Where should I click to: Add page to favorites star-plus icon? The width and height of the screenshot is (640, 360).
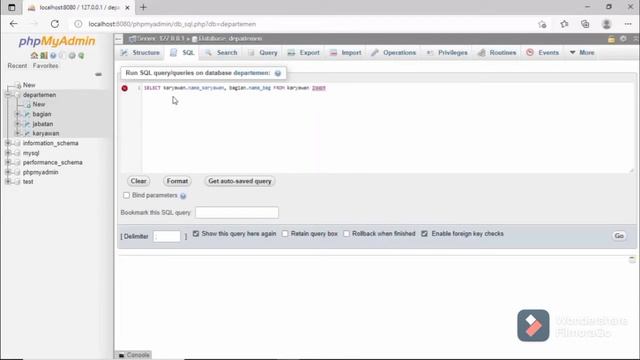(542, 24)
